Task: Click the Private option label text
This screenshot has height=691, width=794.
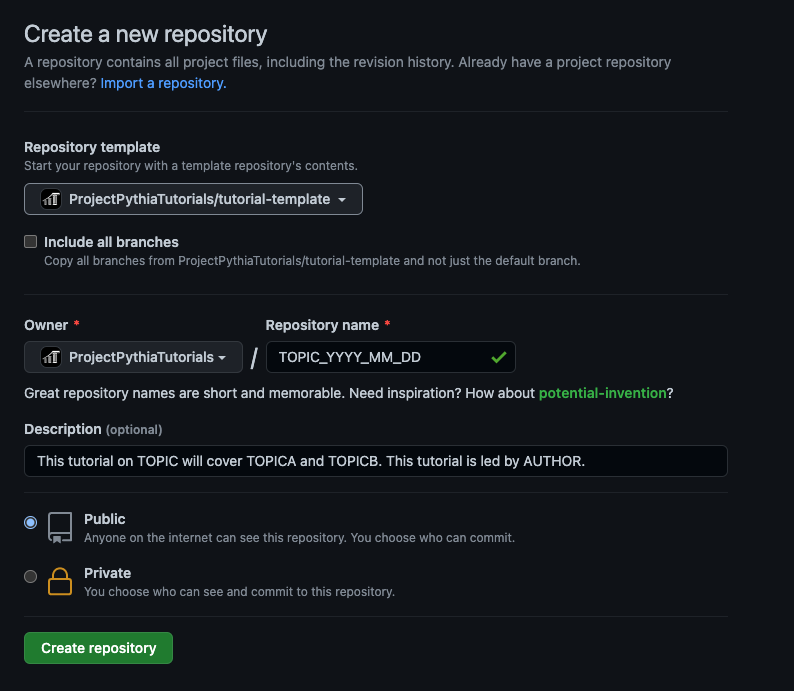Action: click(x=108, y=573)
